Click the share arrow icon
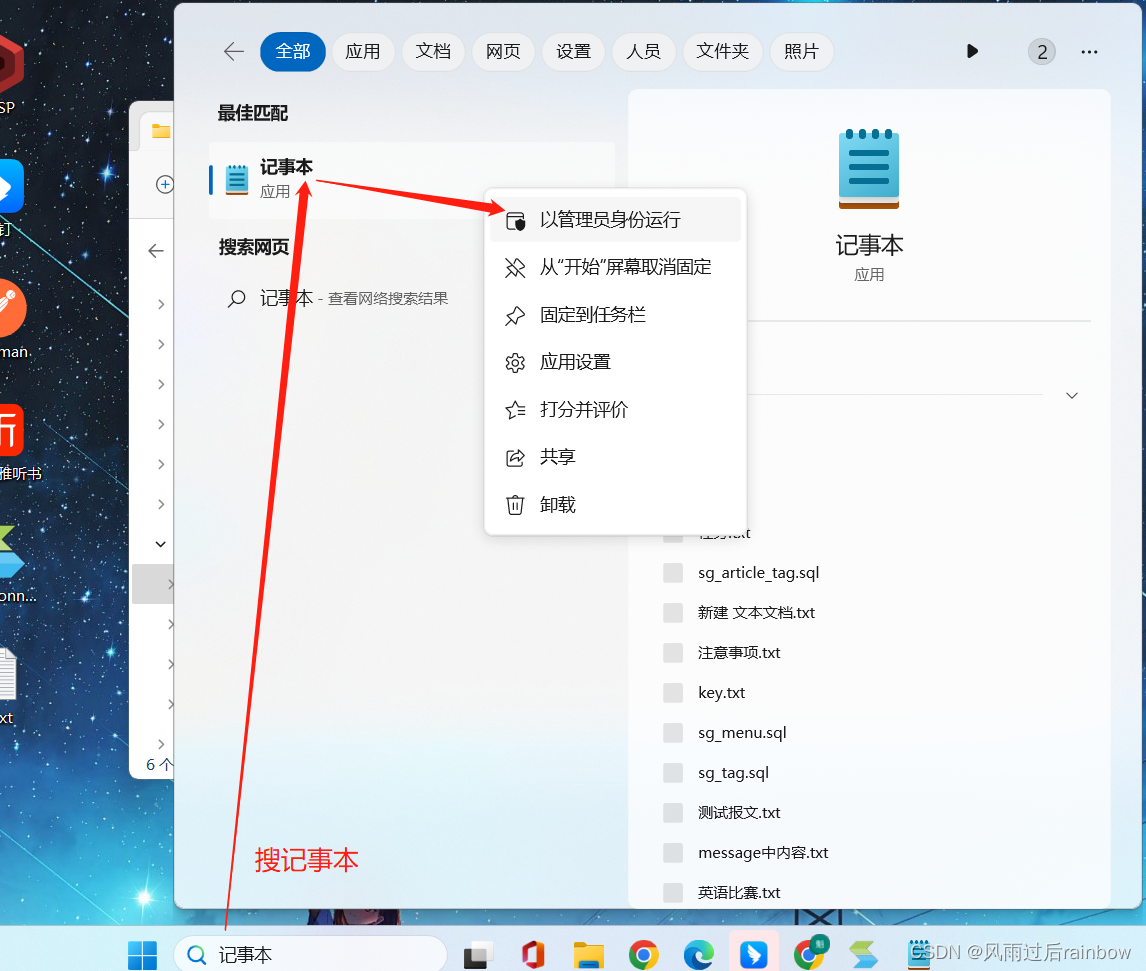The height and width of the screenshot is (971, 1146). click(515, 457)
